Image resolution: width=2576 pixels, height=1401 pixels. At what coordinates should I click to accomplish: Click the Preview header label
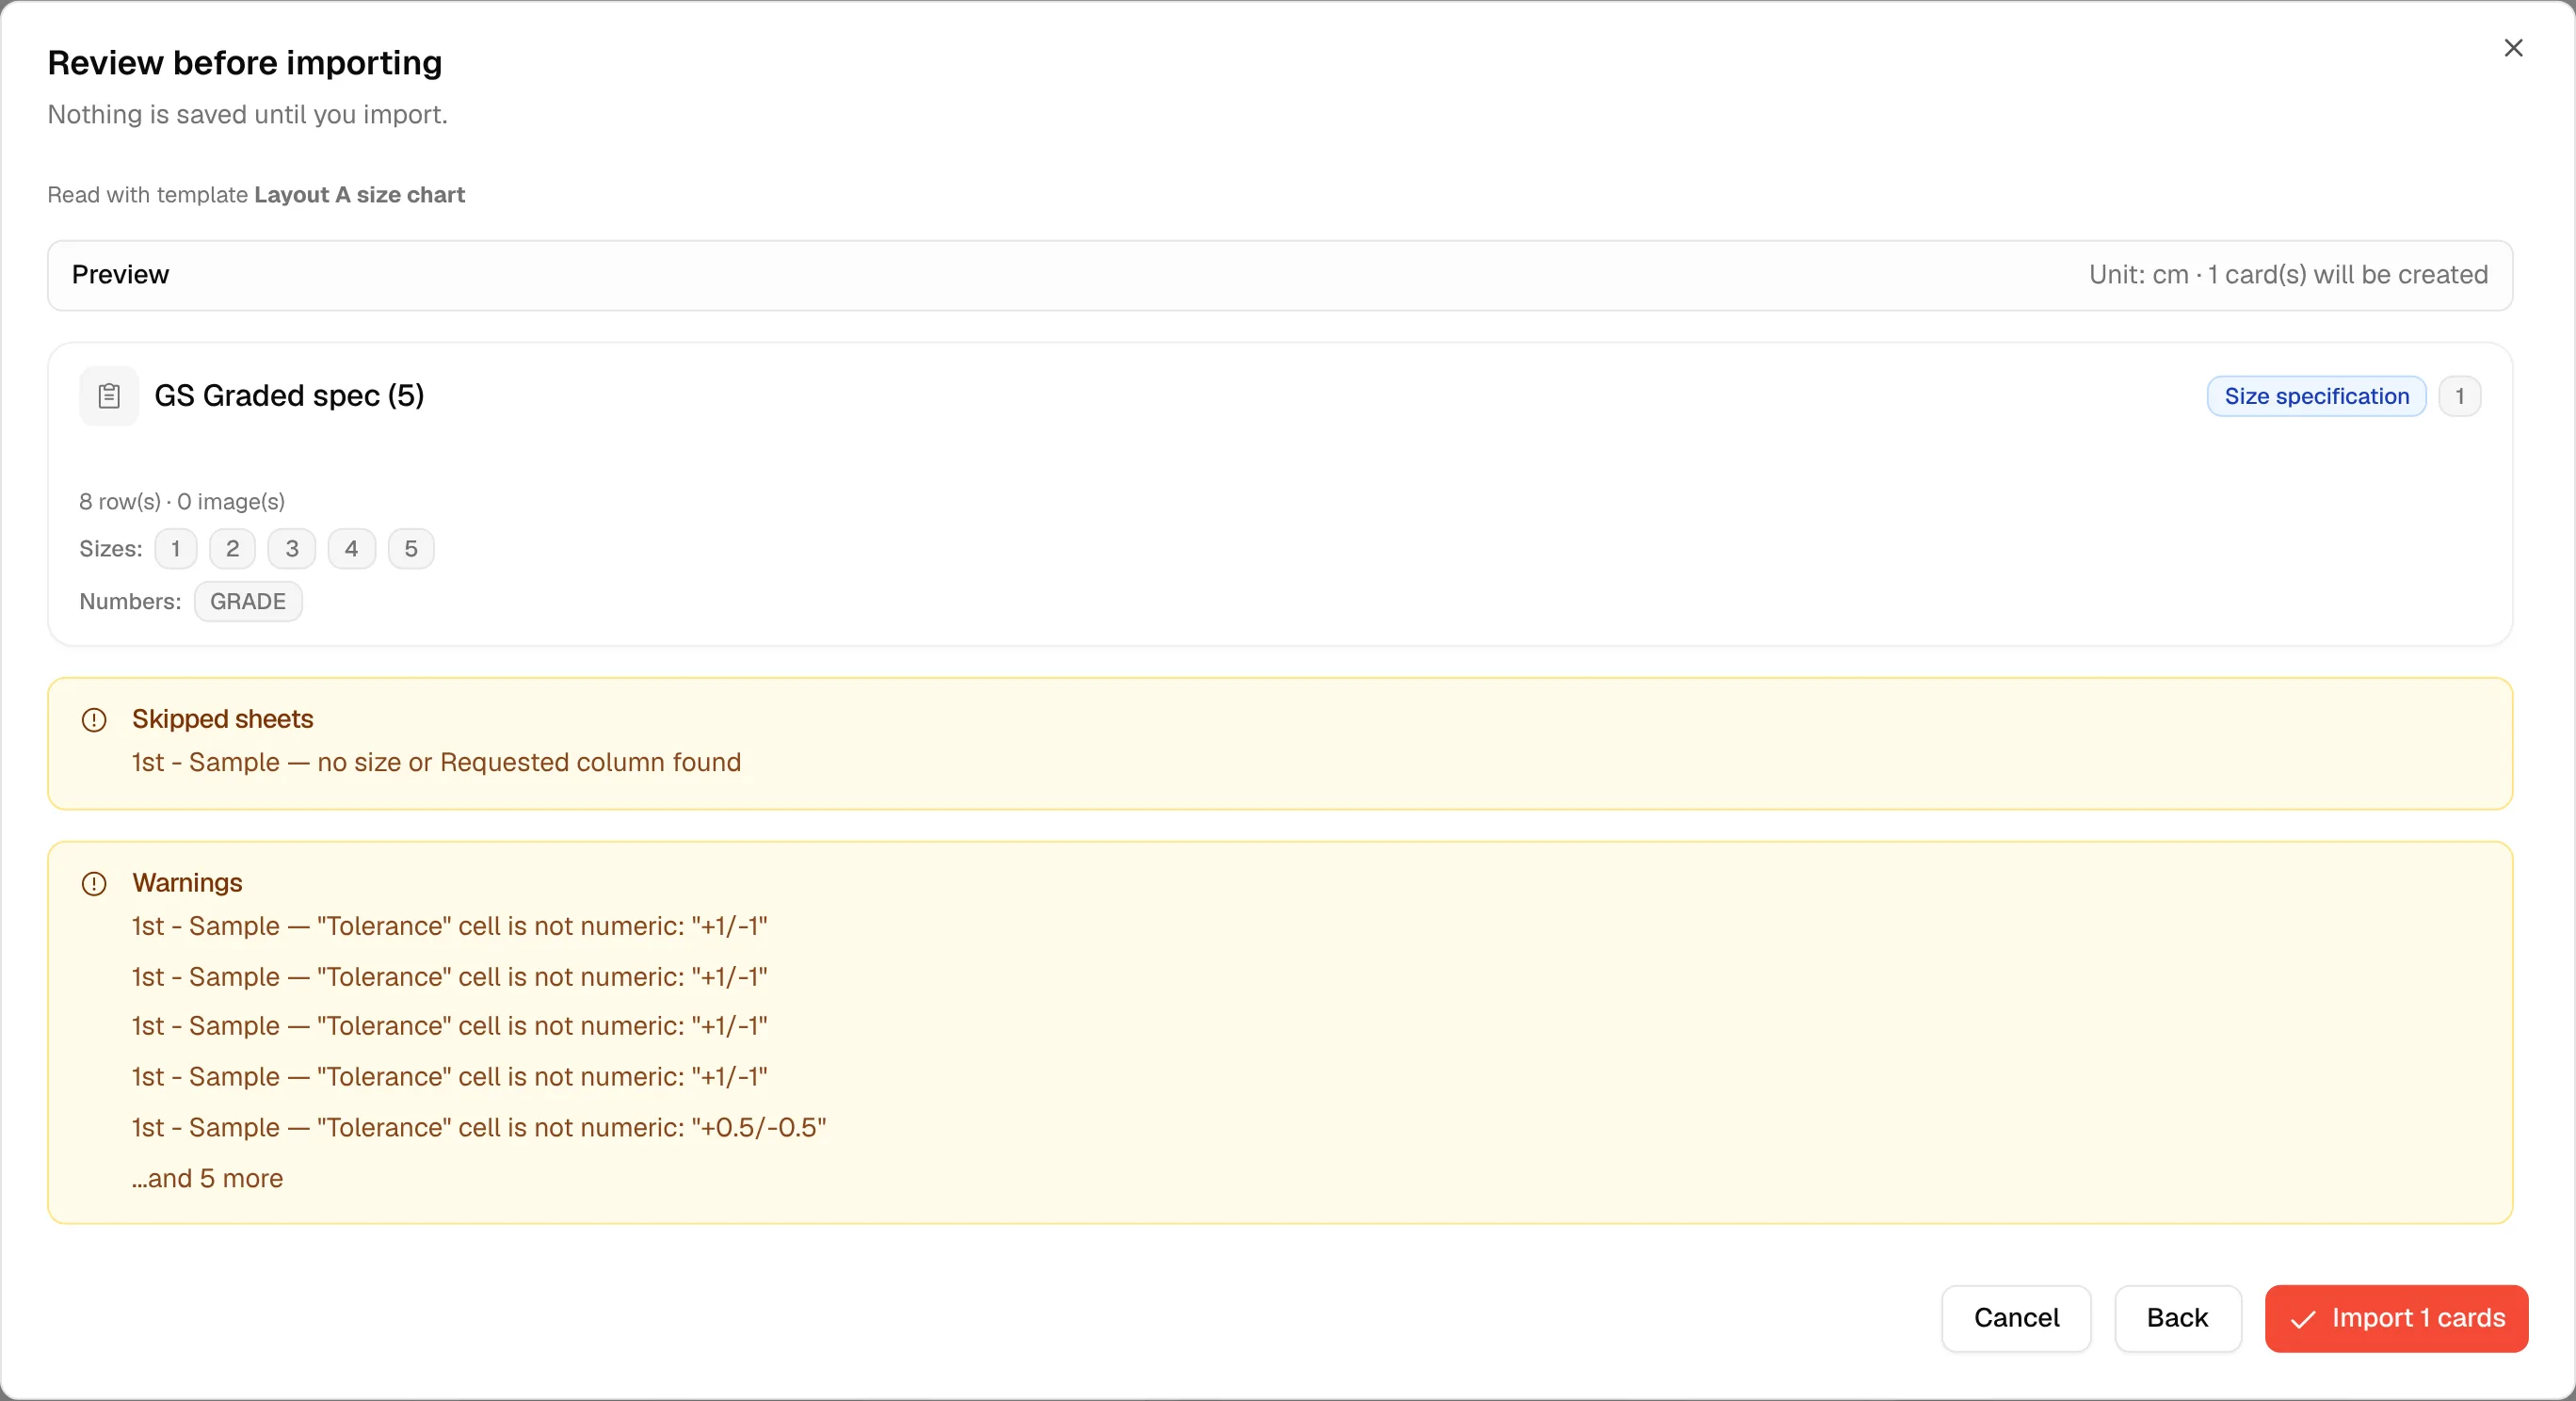click(120, 275)
